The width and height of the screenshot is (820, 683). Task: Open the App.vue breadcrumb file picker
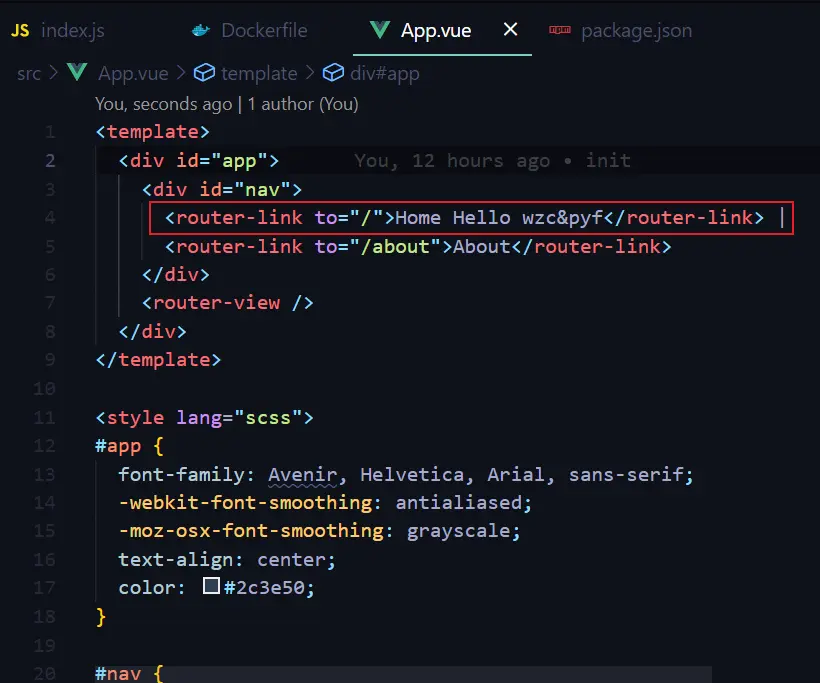tap(134, 73)
